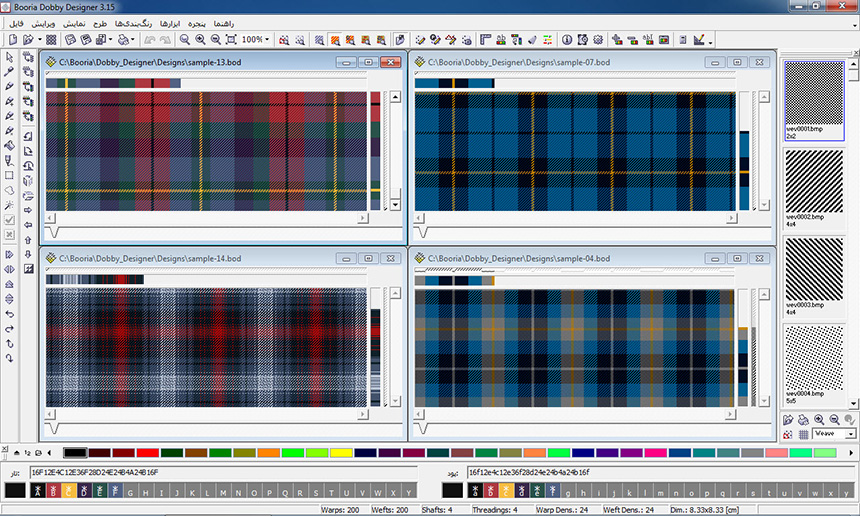
Task: Open the پنجره menu
Action: [196, 24]
